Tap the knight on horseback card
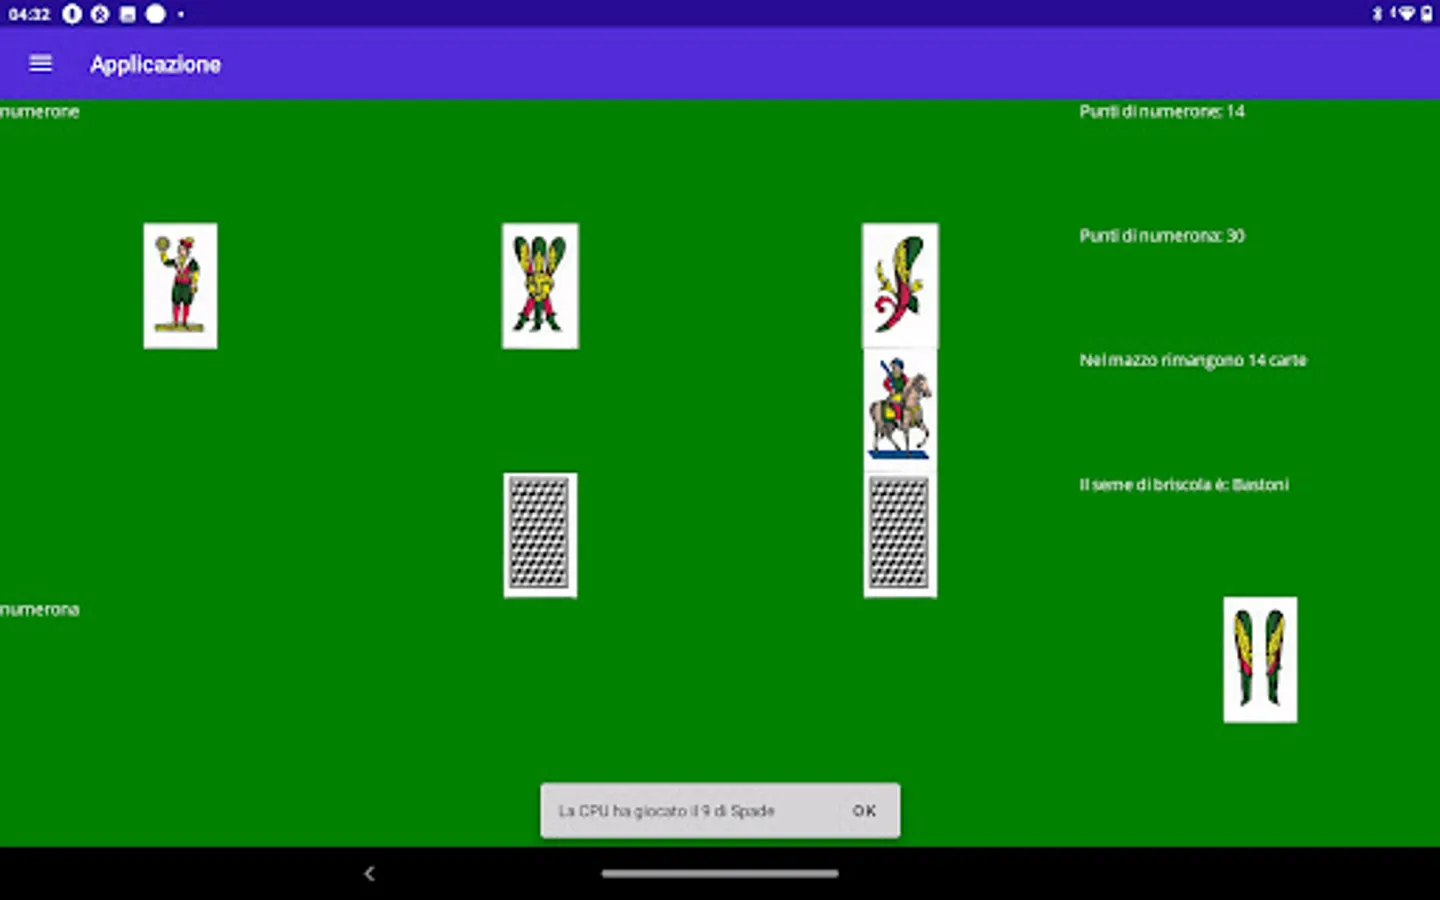 900,410
